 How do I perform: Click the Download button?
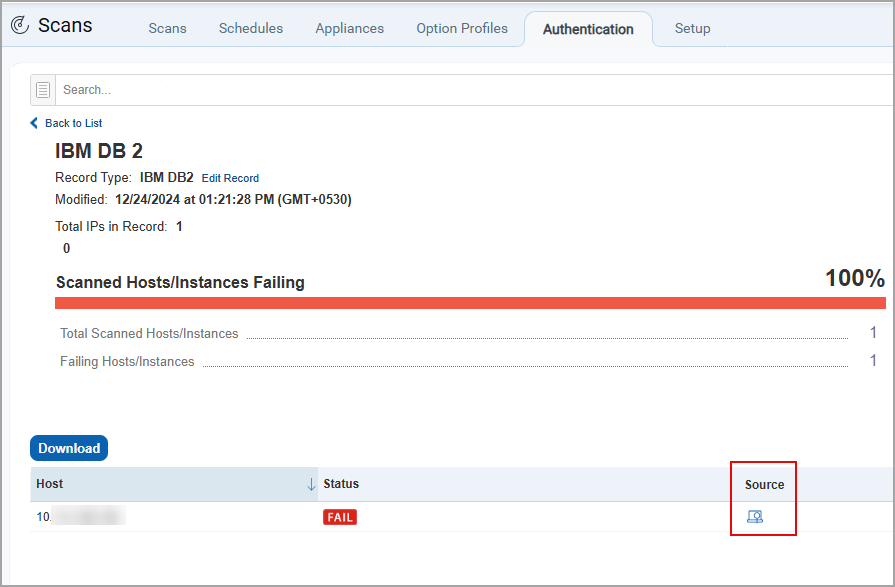(x=68, y=447)
